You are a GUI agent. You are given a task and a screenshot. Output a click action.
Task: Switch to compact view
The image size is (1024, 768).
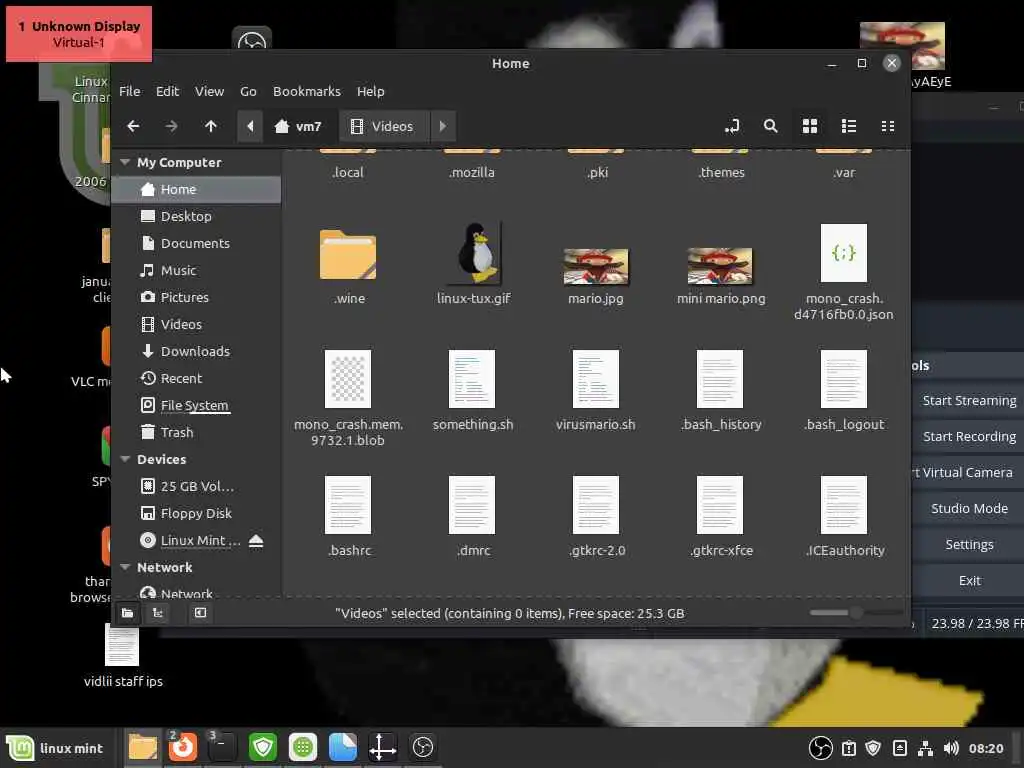(888, 126)
